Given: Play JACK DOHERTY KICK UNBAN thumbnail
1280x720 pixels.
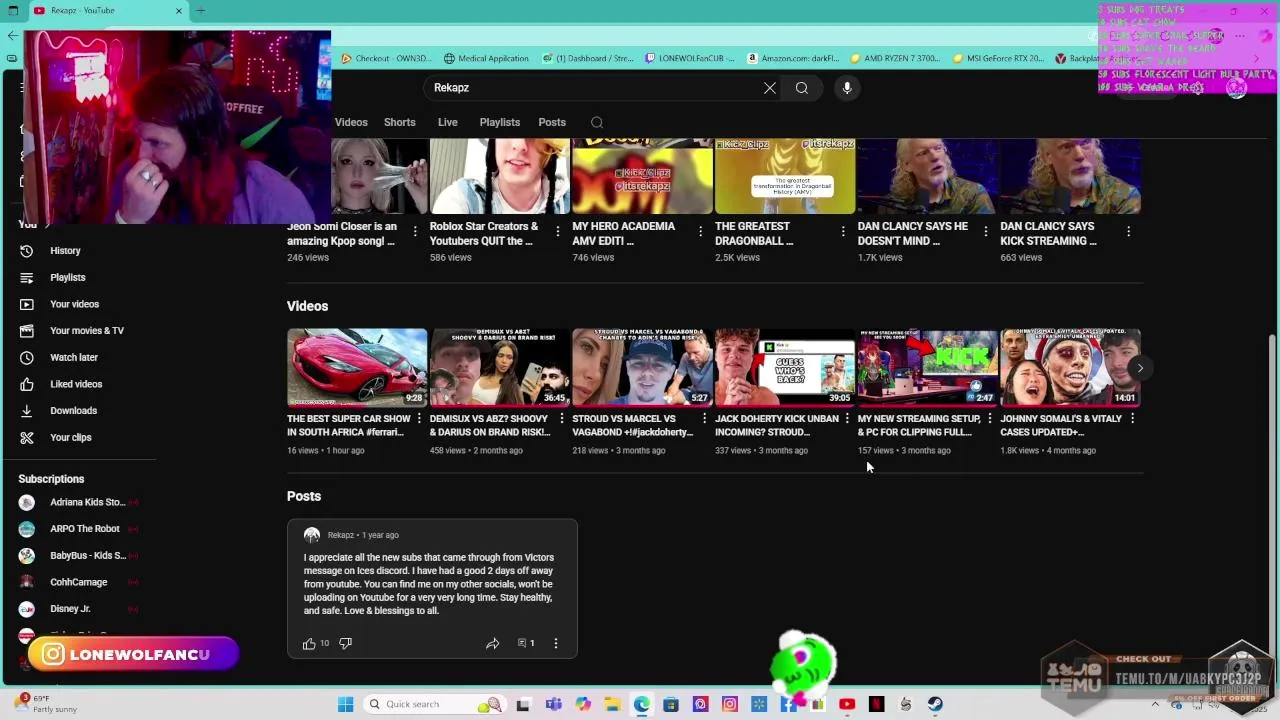Looking at the screenshot, I should click(x=785, y=367).
